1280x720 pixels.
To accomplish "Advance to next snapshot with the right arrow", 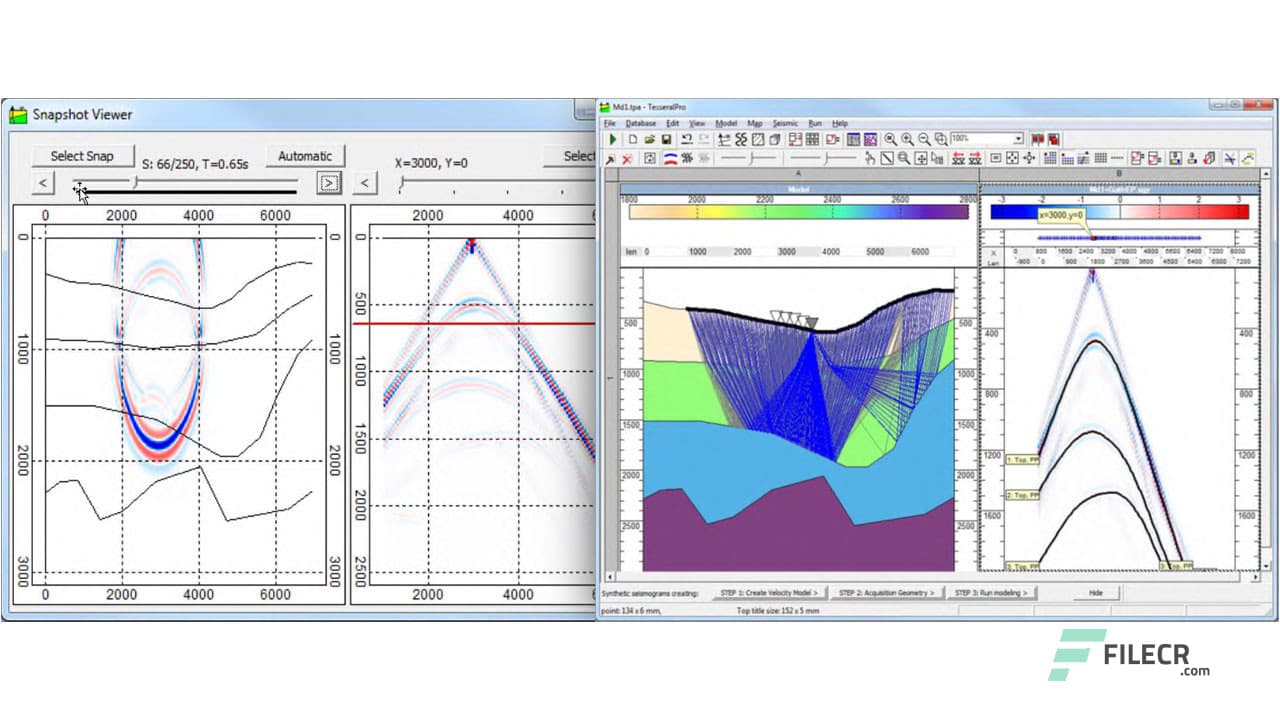I will tap(330, 183).
